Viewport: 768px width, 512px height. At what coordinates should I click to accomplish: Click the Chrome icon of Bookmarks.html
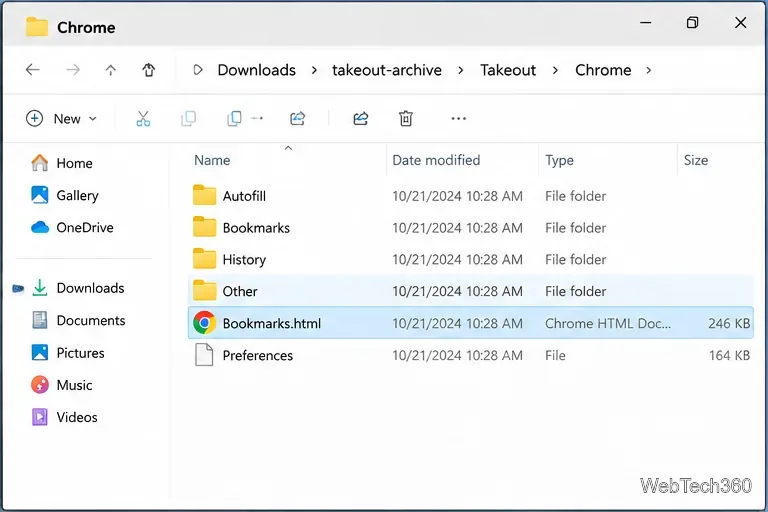click(x=204, y=323)
